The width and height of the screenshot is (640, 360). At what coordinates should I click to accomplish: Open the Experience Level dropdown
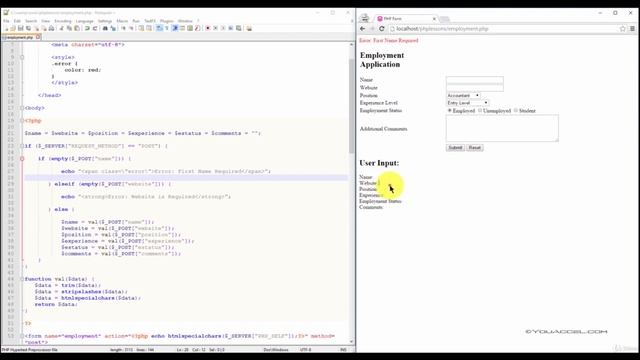click(x=467, y=103)
